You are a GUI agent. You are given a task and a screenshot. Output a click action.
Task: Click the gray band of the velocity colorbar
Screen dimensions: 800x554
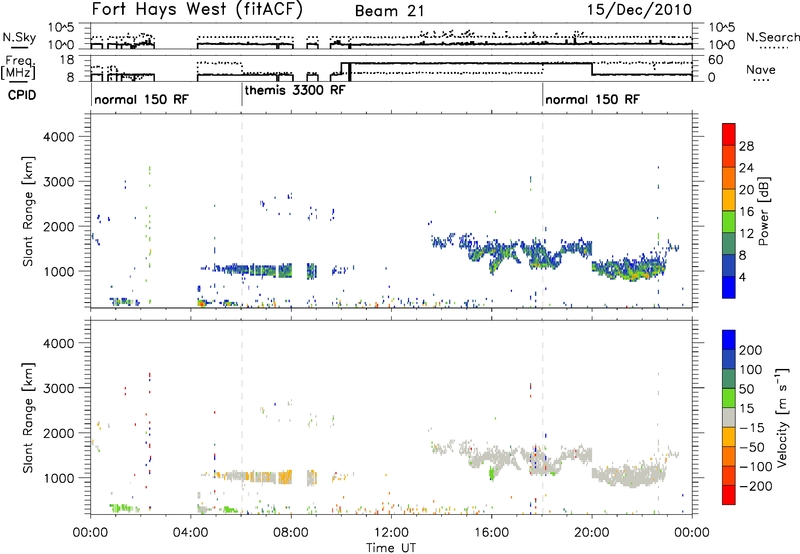click(729, 418)
